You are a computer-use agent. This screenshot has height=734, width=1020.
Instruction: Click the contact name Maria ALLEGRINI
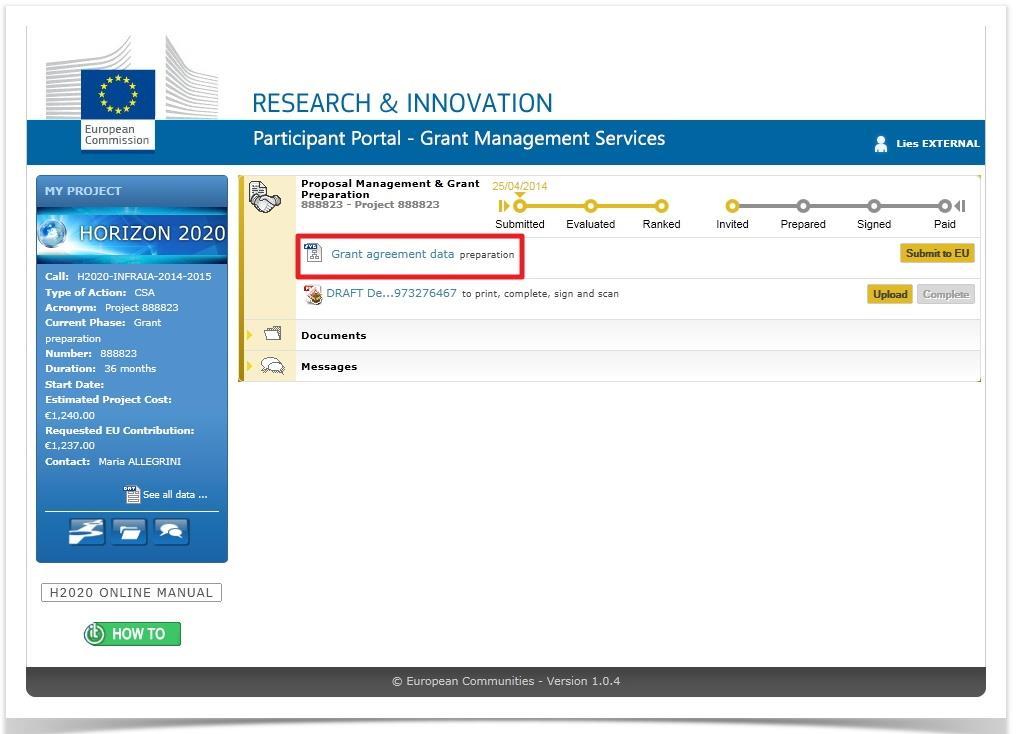[x=140, y=461]
